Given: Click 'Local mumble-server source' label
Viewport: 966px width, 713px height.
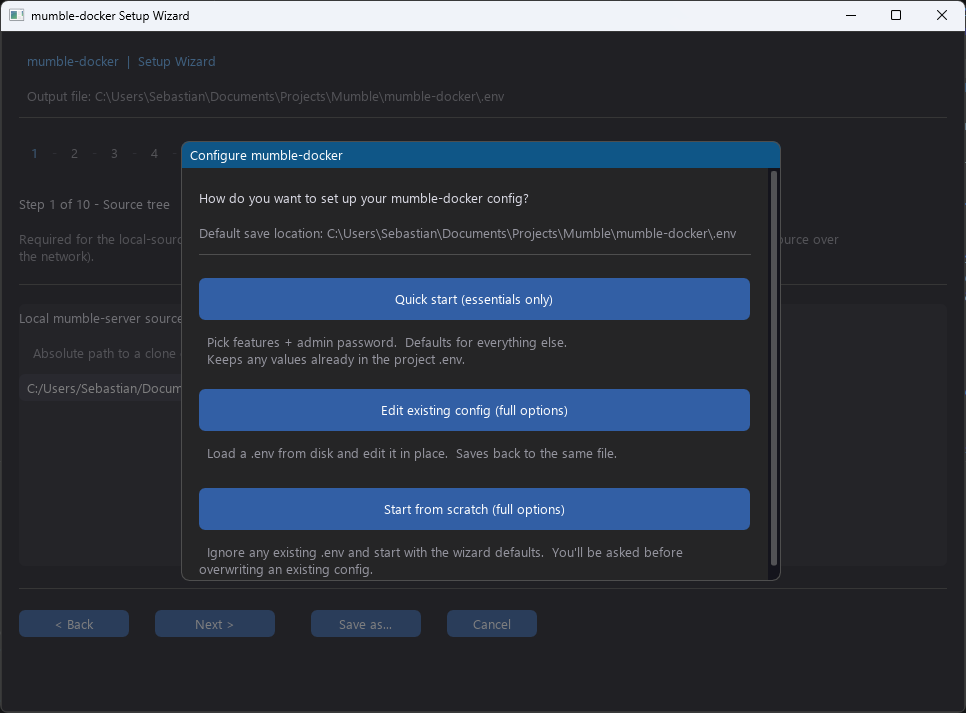Looking at the screenshot, I should point(100,319).
